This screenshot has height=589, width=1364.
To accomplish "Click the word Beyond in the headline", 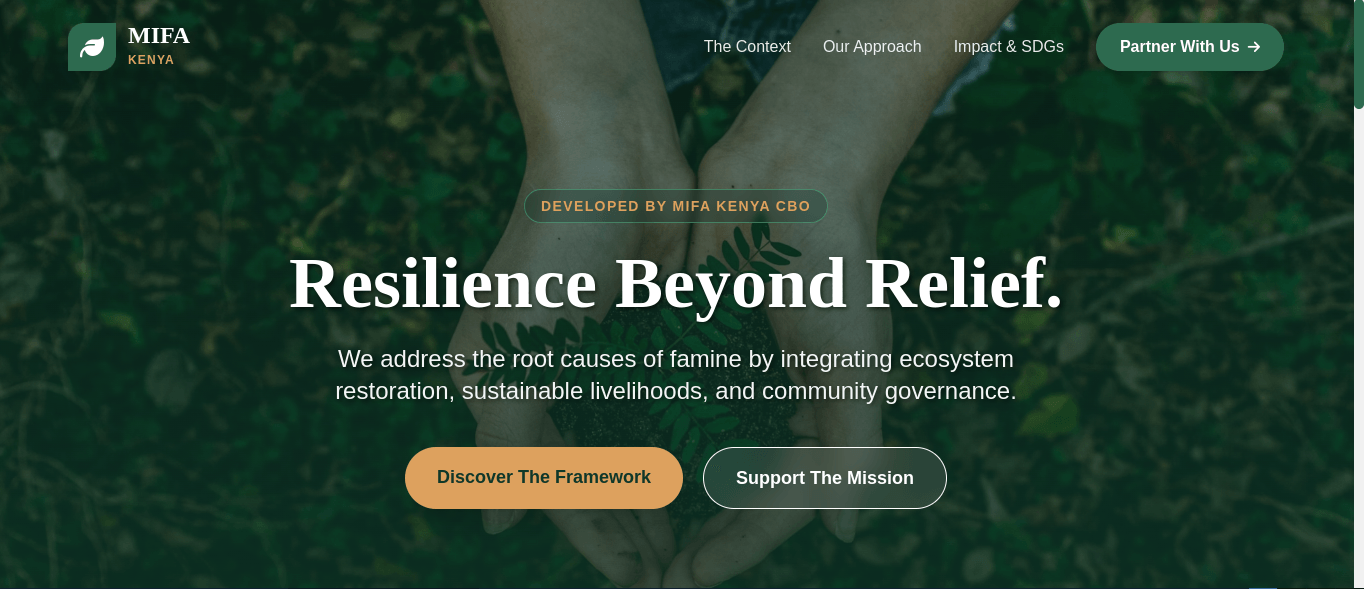I will point(731,283).
